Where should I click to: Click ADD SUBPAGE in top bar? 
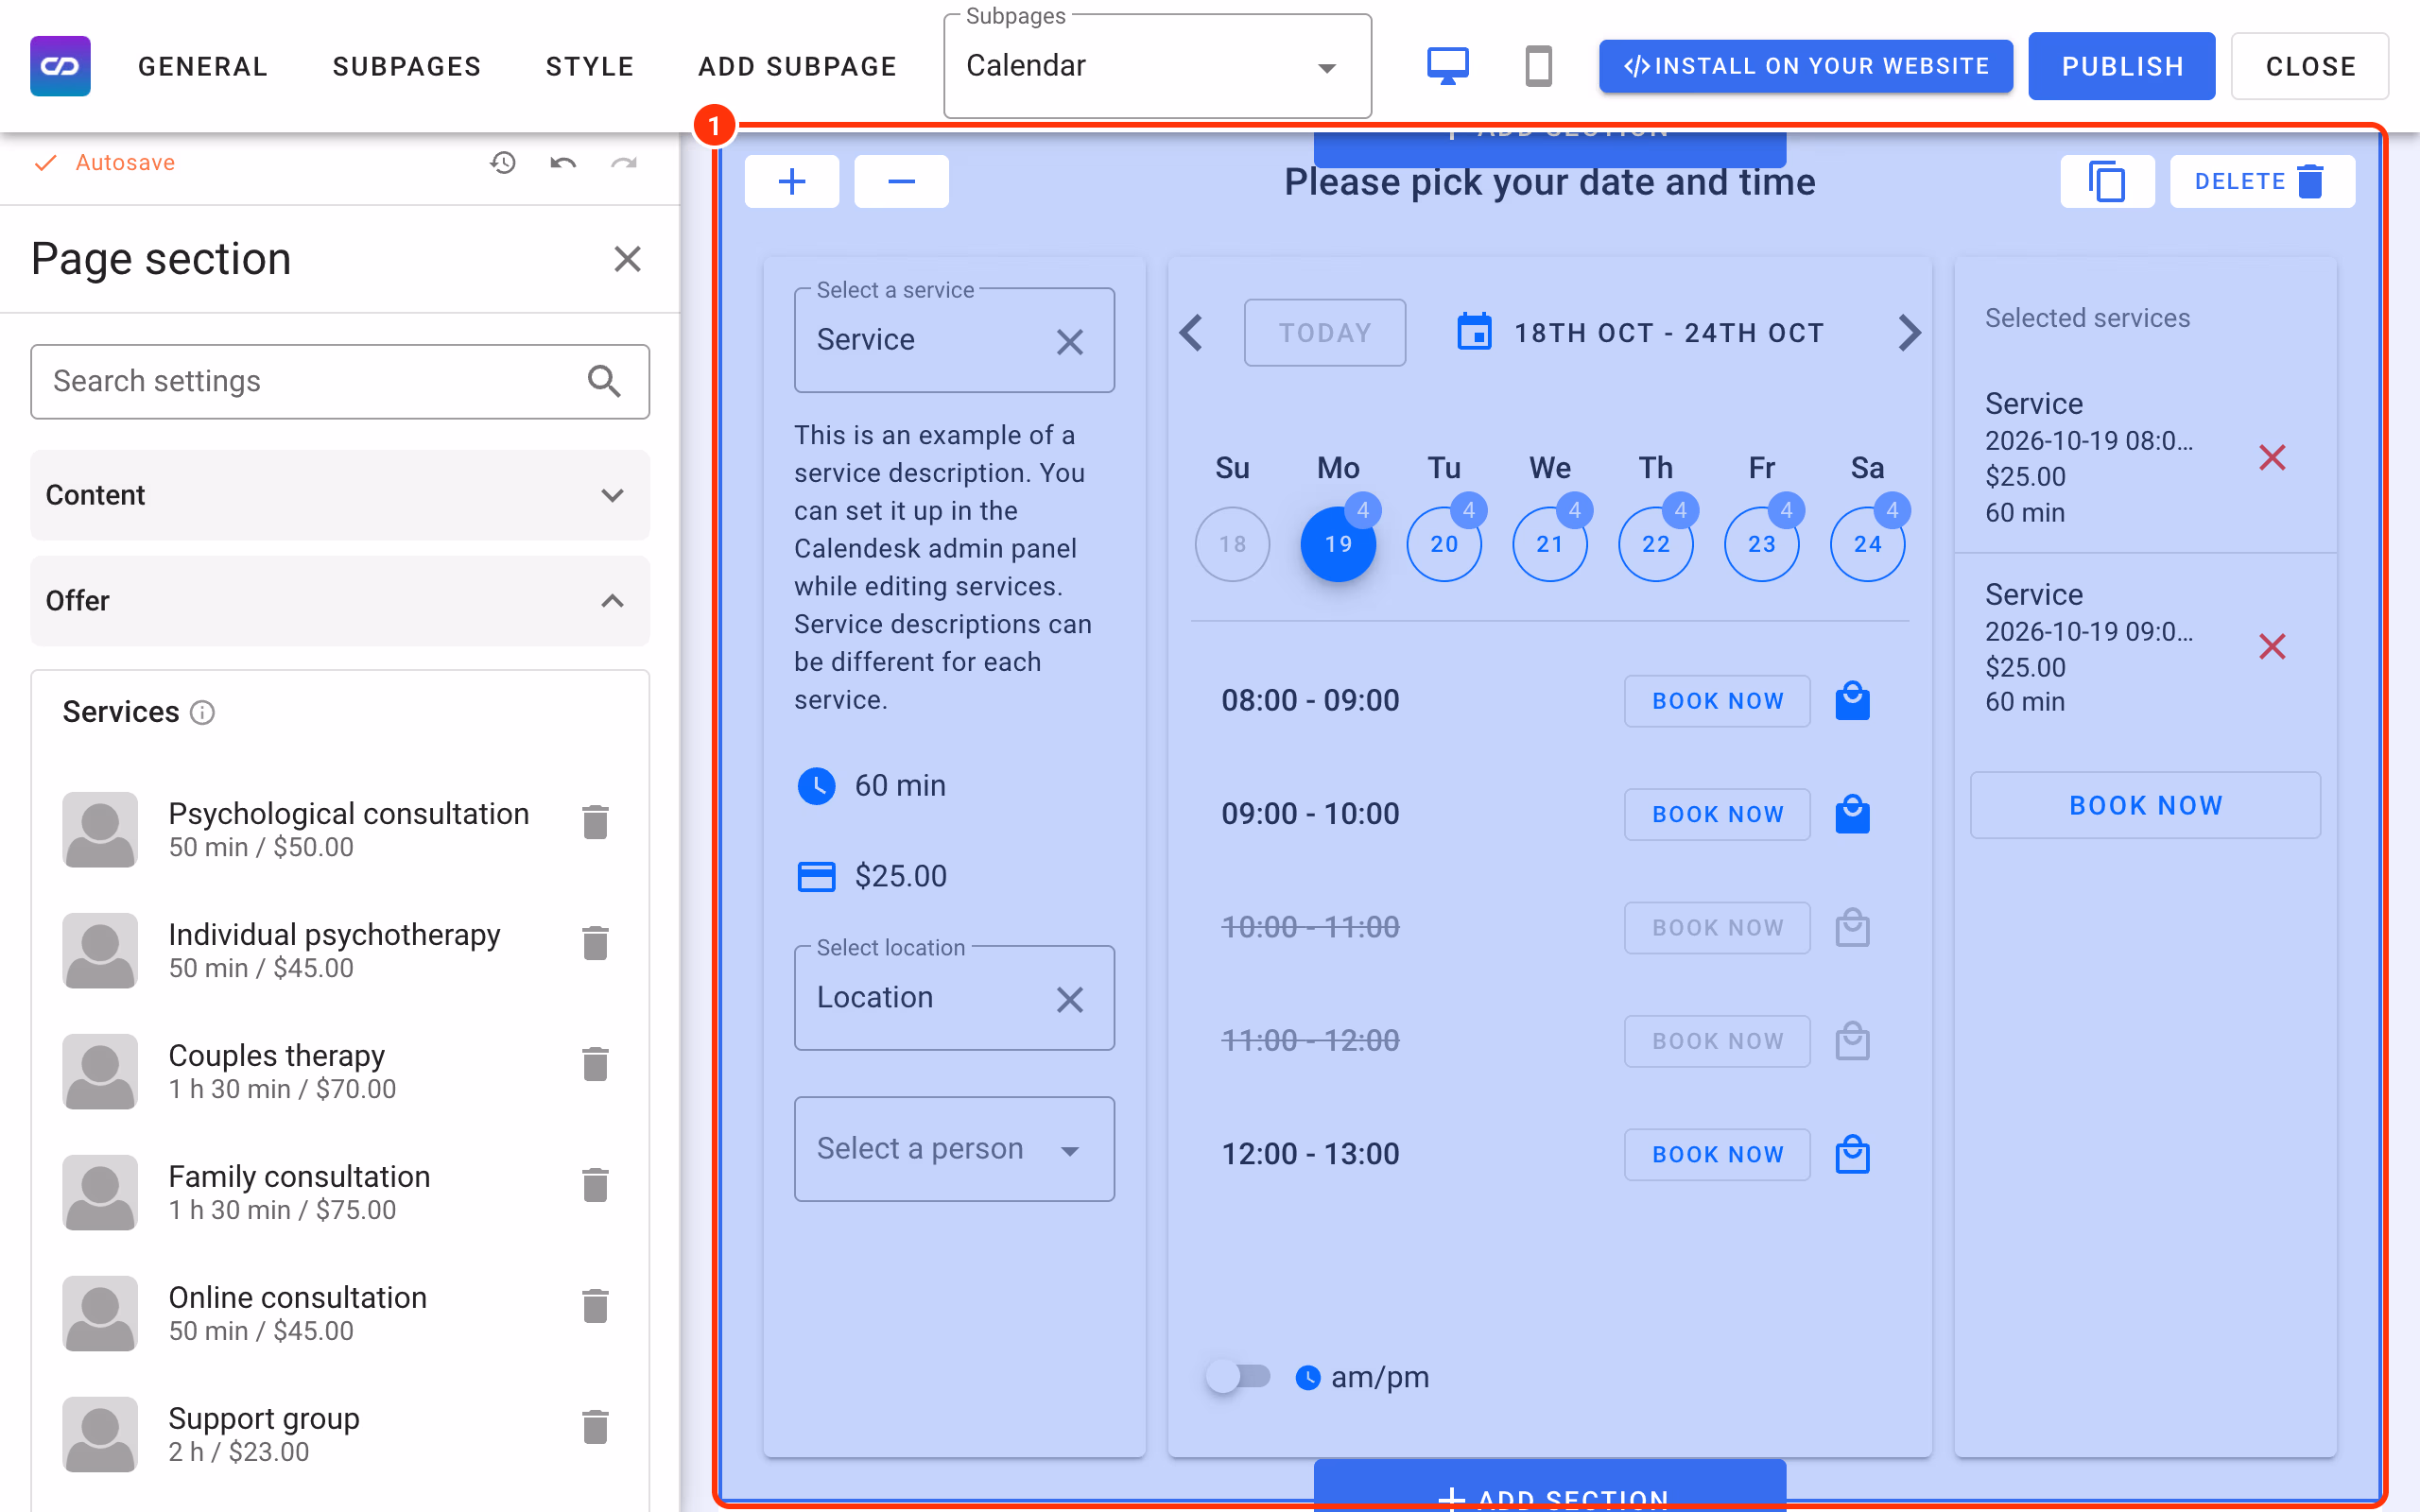click(797, 66)
